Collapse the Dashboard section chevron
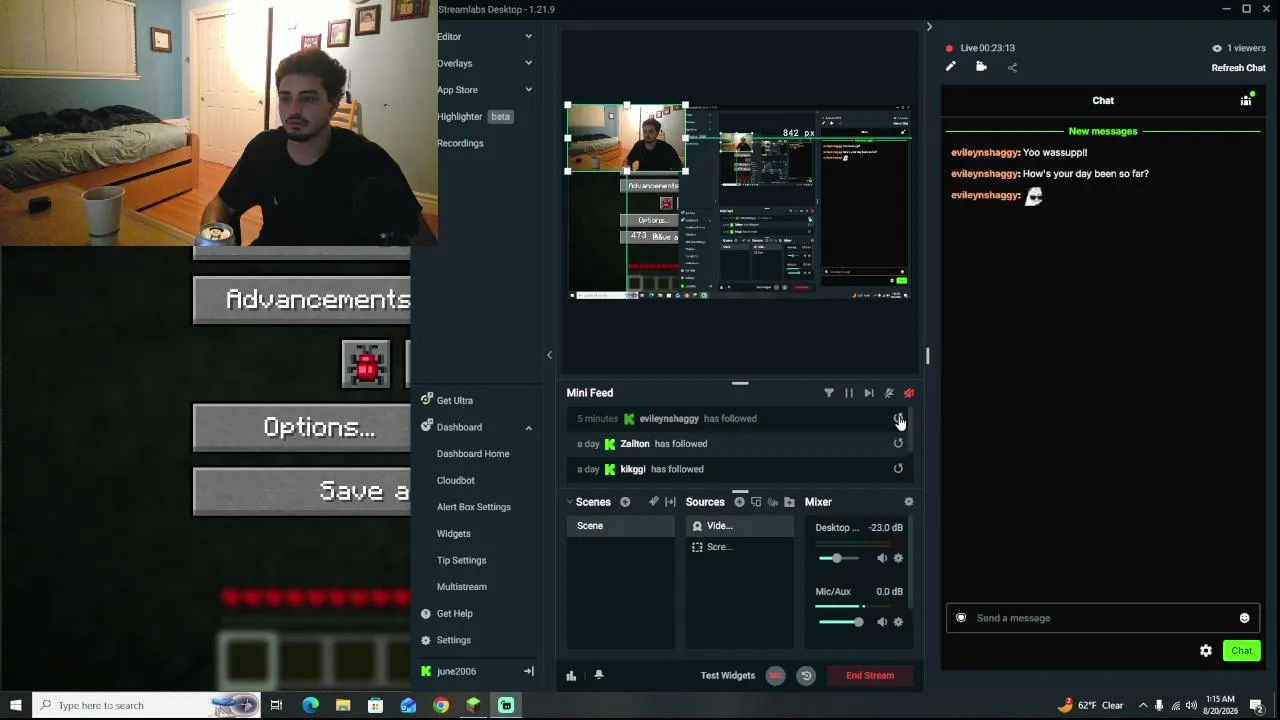Screen dimensions: 1280x720 (528, 428)
